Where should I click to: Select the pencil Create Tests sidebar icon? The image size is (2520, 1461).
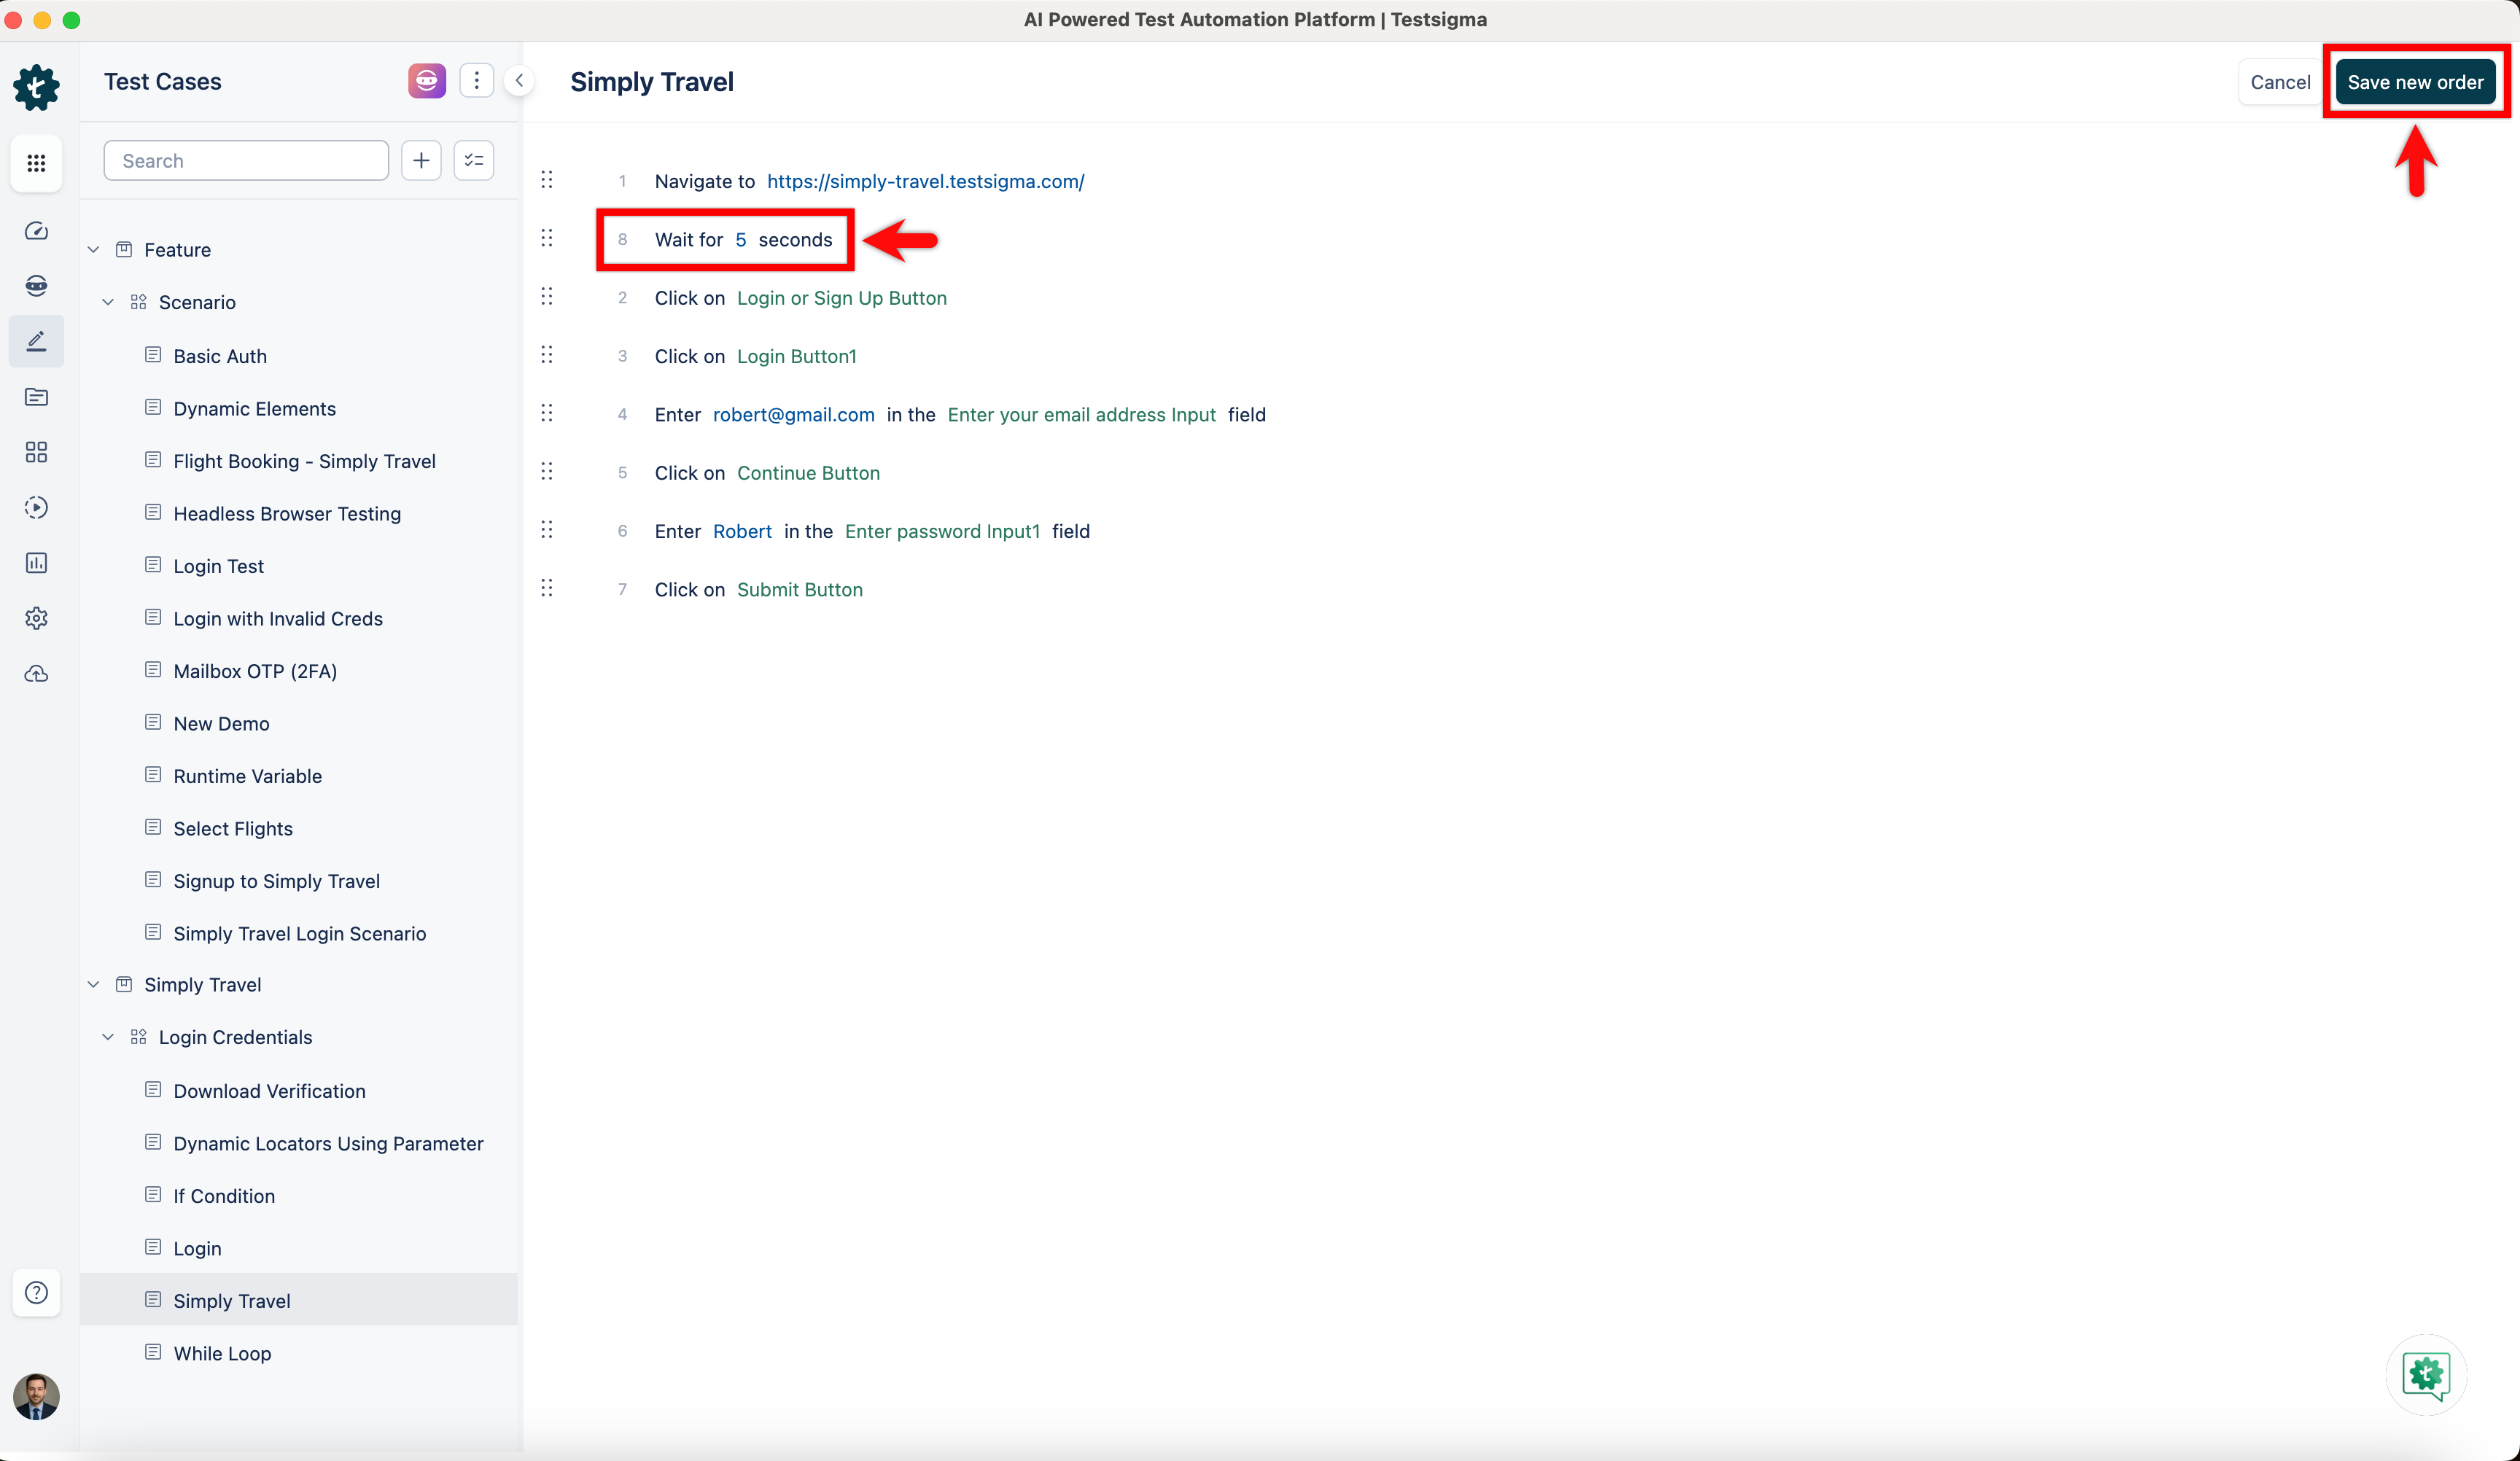36,341
